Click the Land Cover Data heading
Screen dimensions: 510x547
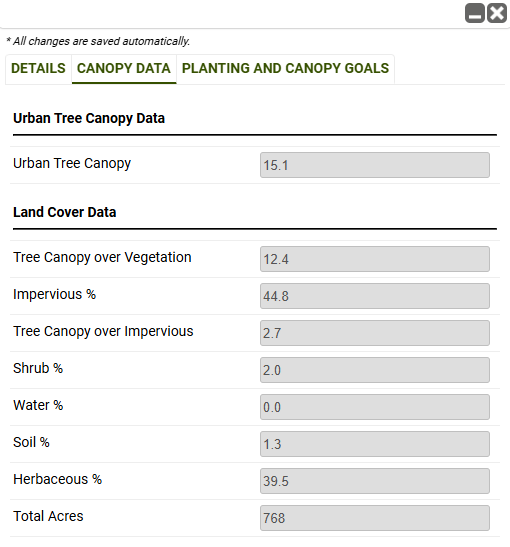tap(65, 212)
